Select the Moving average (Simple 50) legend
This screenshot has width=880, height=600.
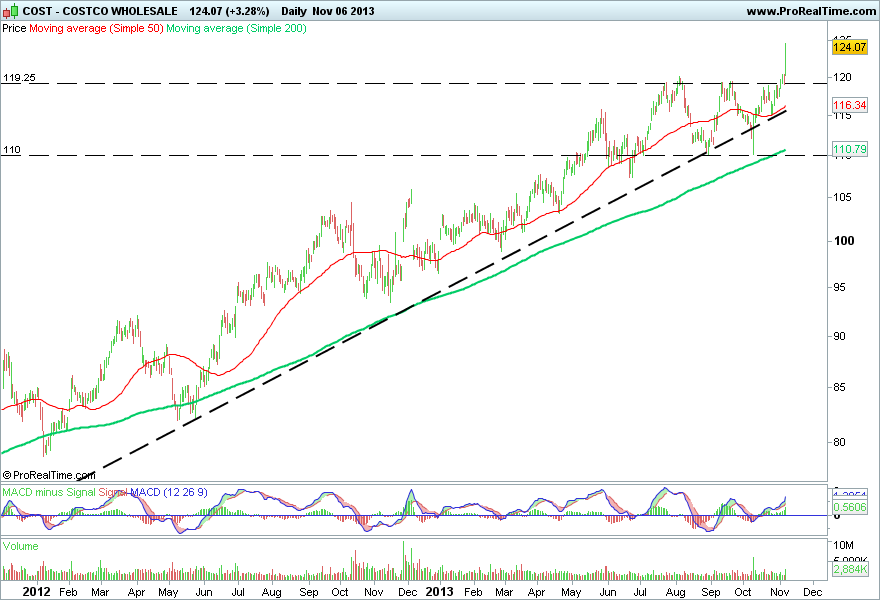(x=96, y=28)
